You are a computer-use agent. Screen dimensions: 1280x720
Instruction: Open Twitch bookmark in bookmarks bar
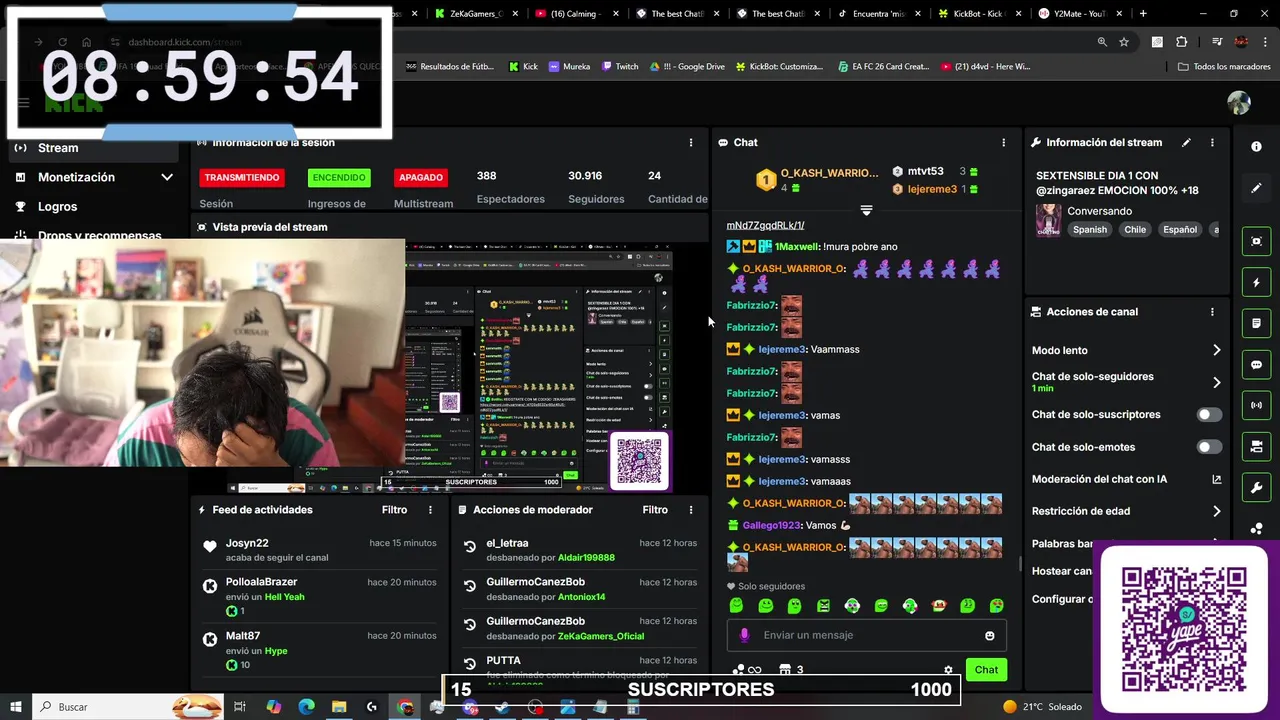click(x=620, y=67)
